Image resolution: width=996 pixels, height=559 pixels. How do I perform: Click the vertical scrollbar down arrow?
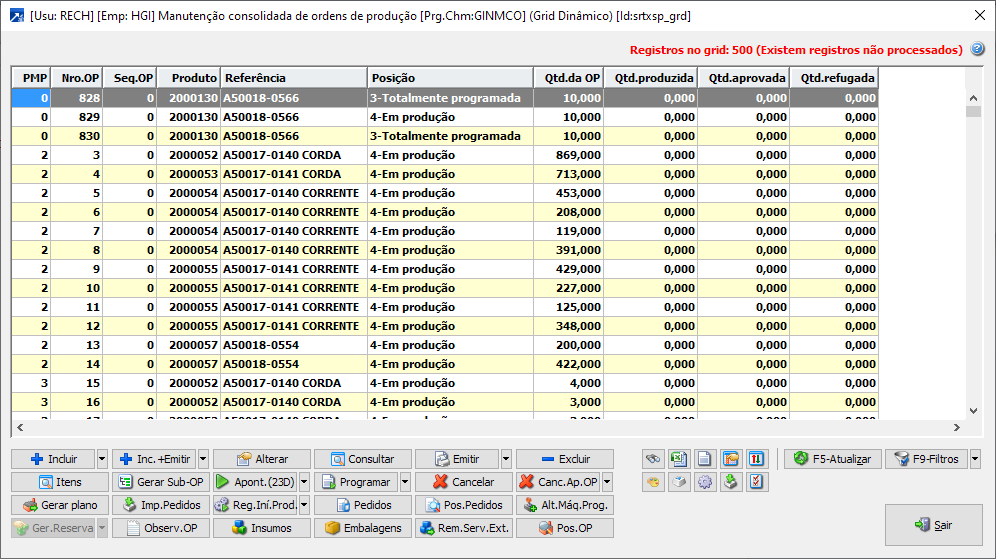(x=974, y=410)
